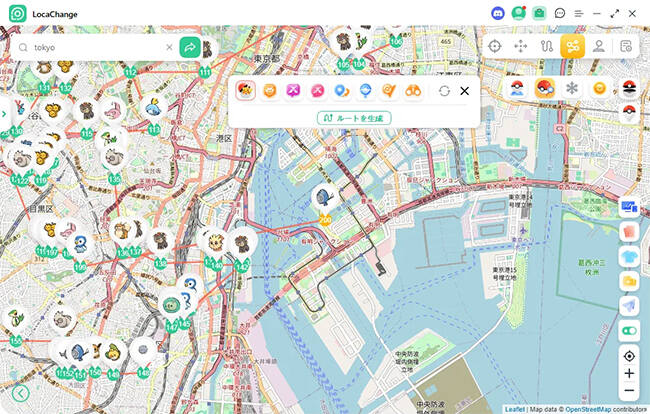Image resolution: width=650 pixels, height=414 pixels.
Task: Click the open Pokéball icon at right edge
Action: click(629, 88)
